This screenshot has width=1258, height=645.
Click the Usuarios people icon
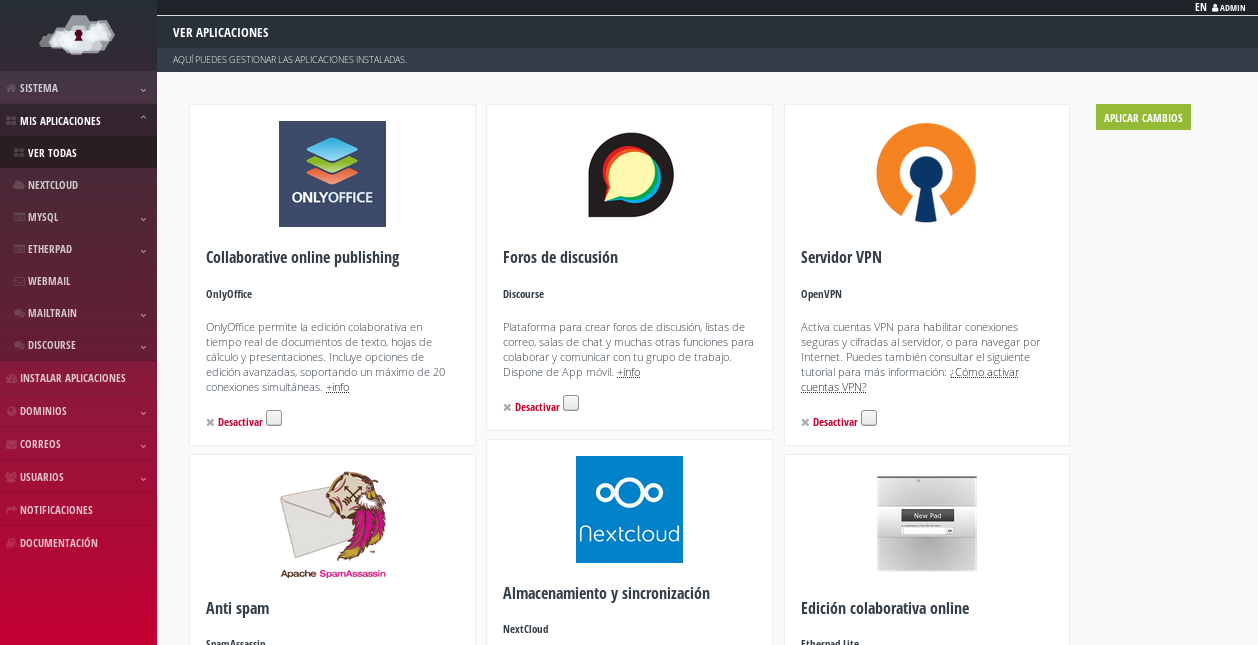click(x=11, y=477)
